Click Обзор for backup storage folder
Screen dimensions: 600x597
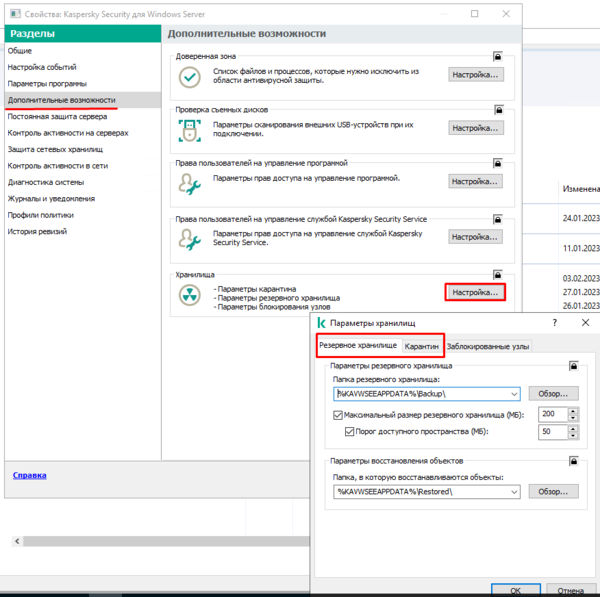(x=553, y=394)
